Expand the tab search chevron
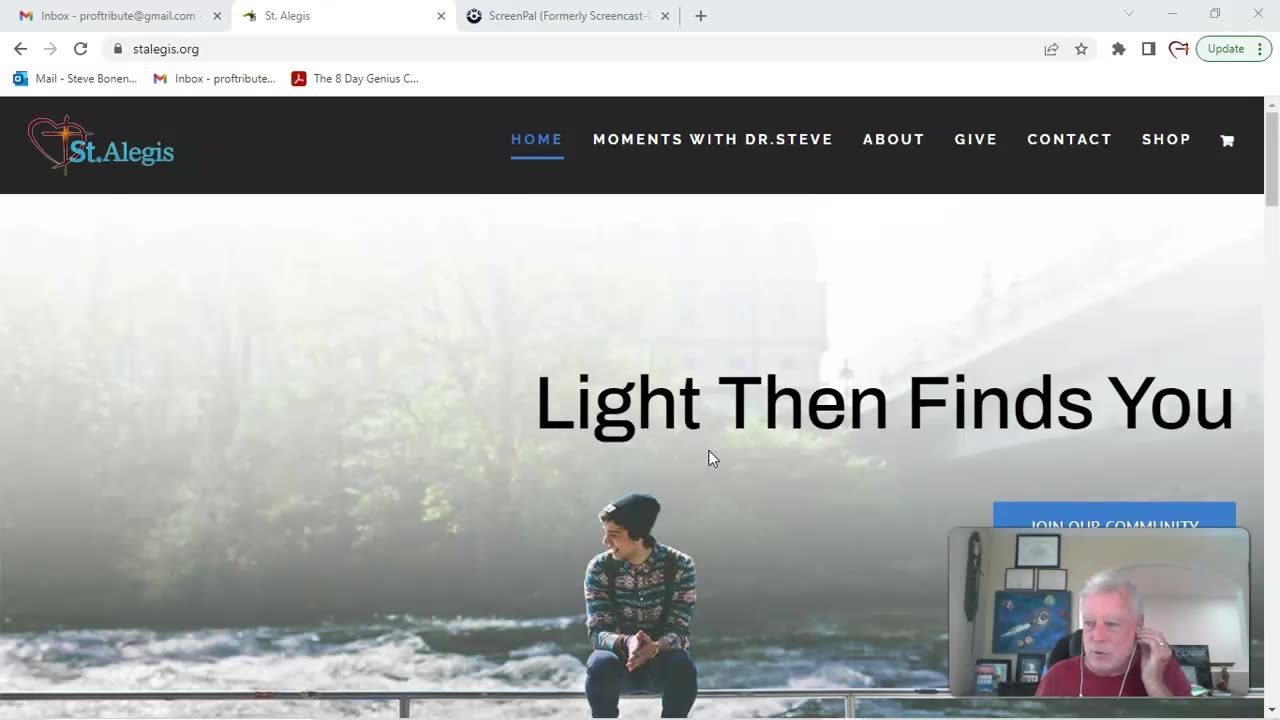 [1129, 14]
